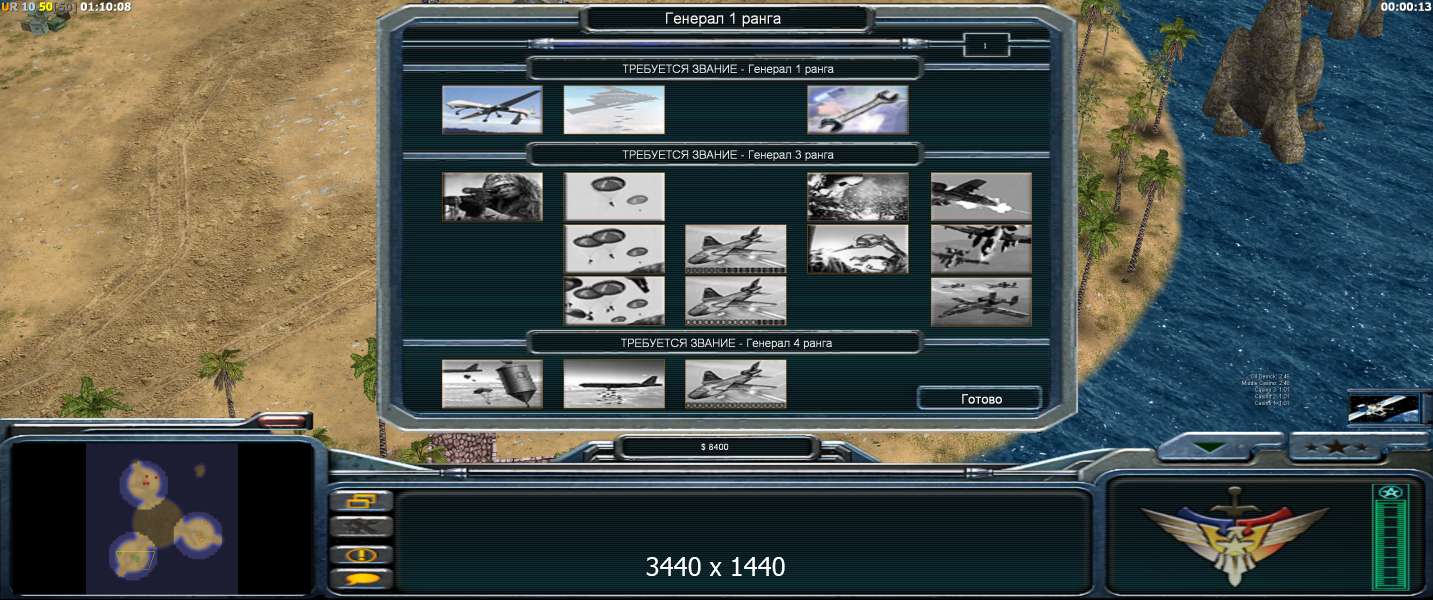Click the green segmented power meter

pos(1389,543)
